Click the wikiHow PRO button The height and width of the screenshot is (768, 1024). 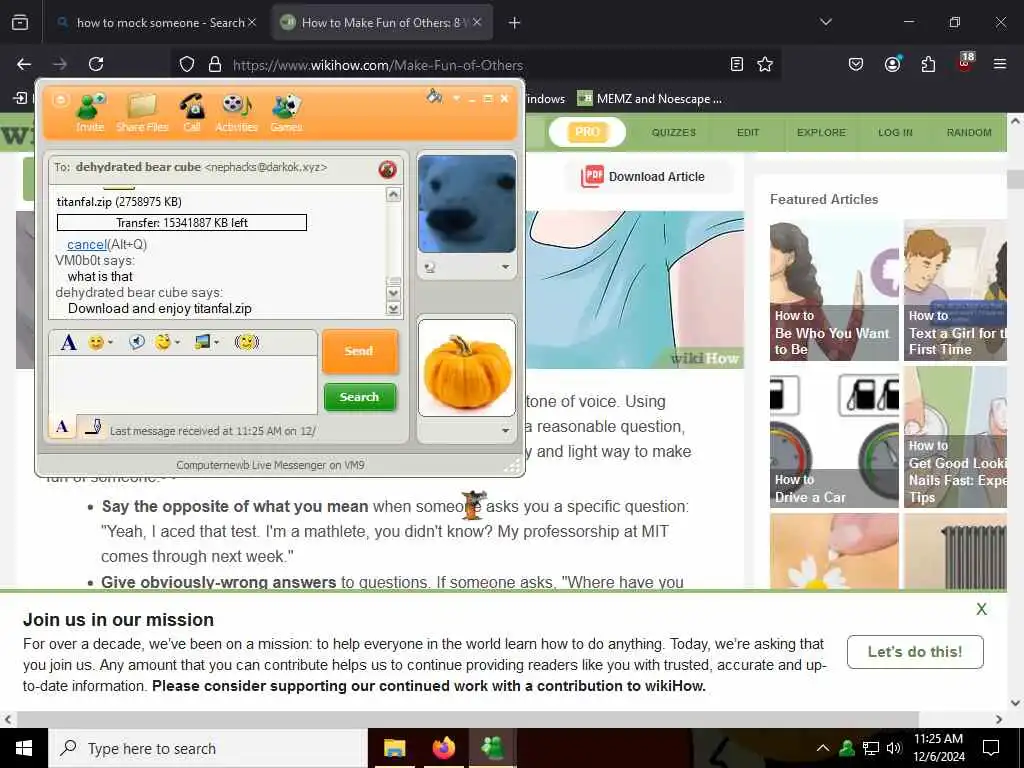tap(587, 132)
